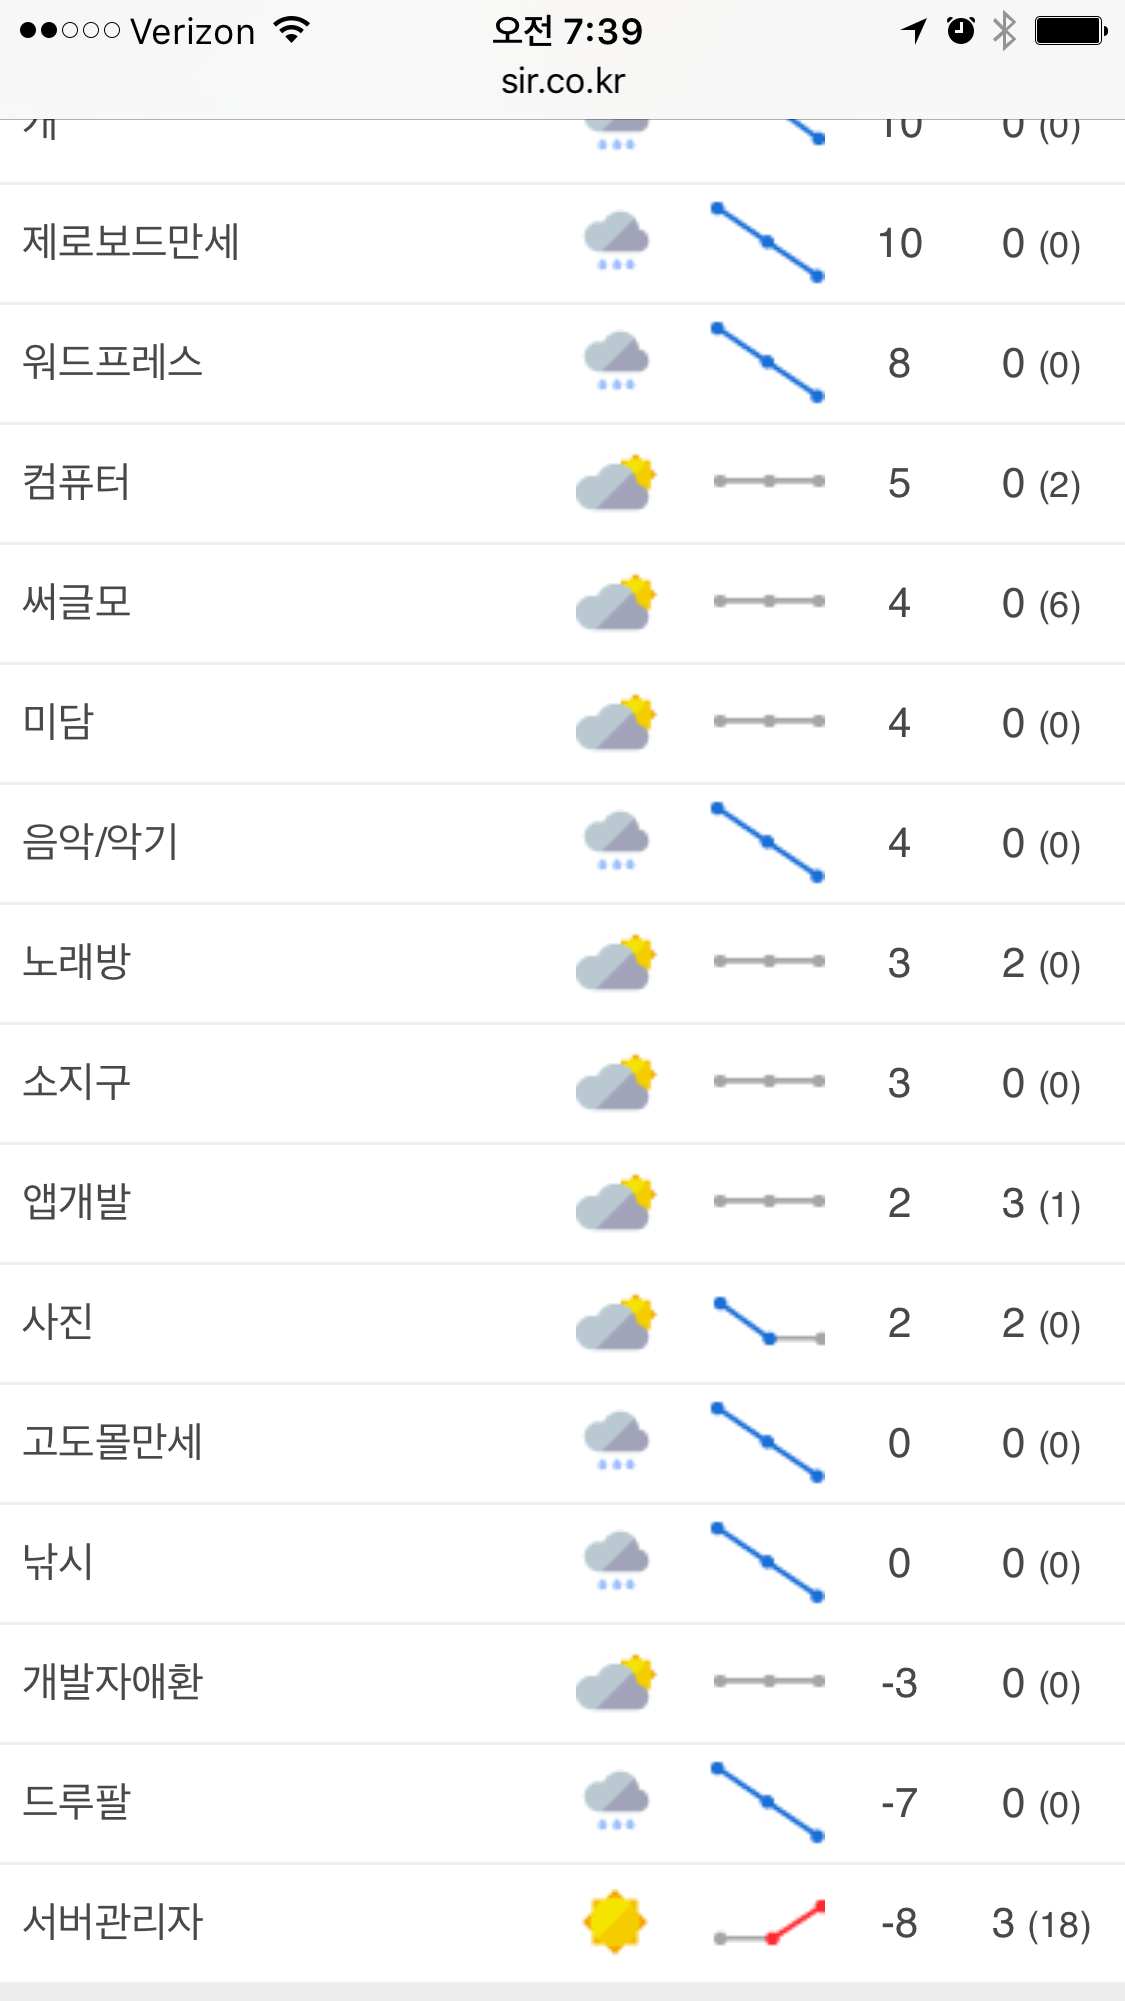This screenshot has height=2001, width=1125.
Task: Tap the score 10 in the 제로보드만세 row
Action: (x=900, y=243)
